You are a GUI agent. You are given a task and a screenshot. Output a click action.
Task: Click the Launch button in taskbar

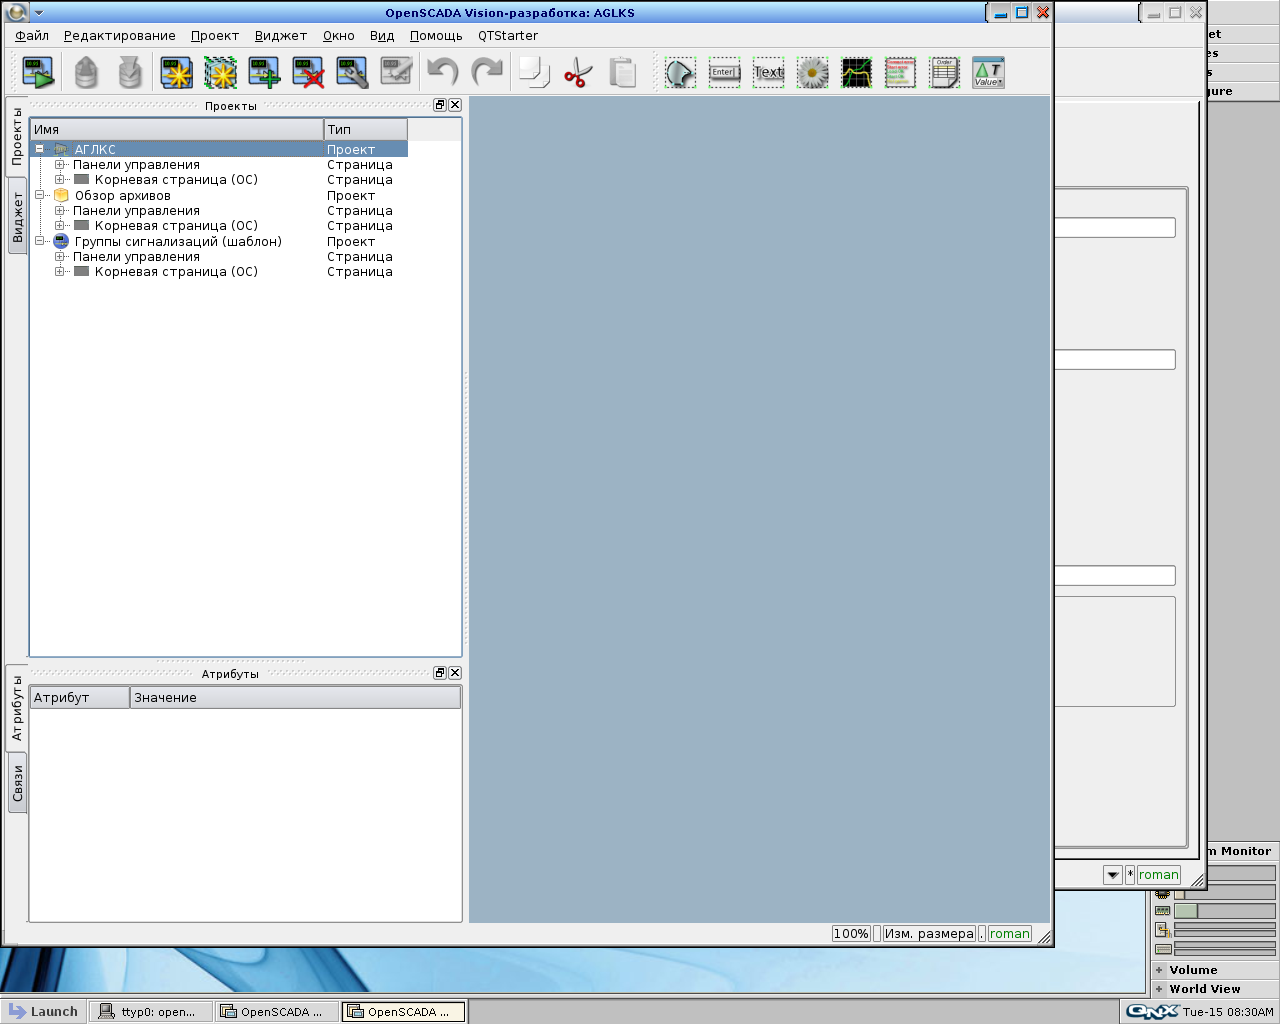tap(43, 1012)
